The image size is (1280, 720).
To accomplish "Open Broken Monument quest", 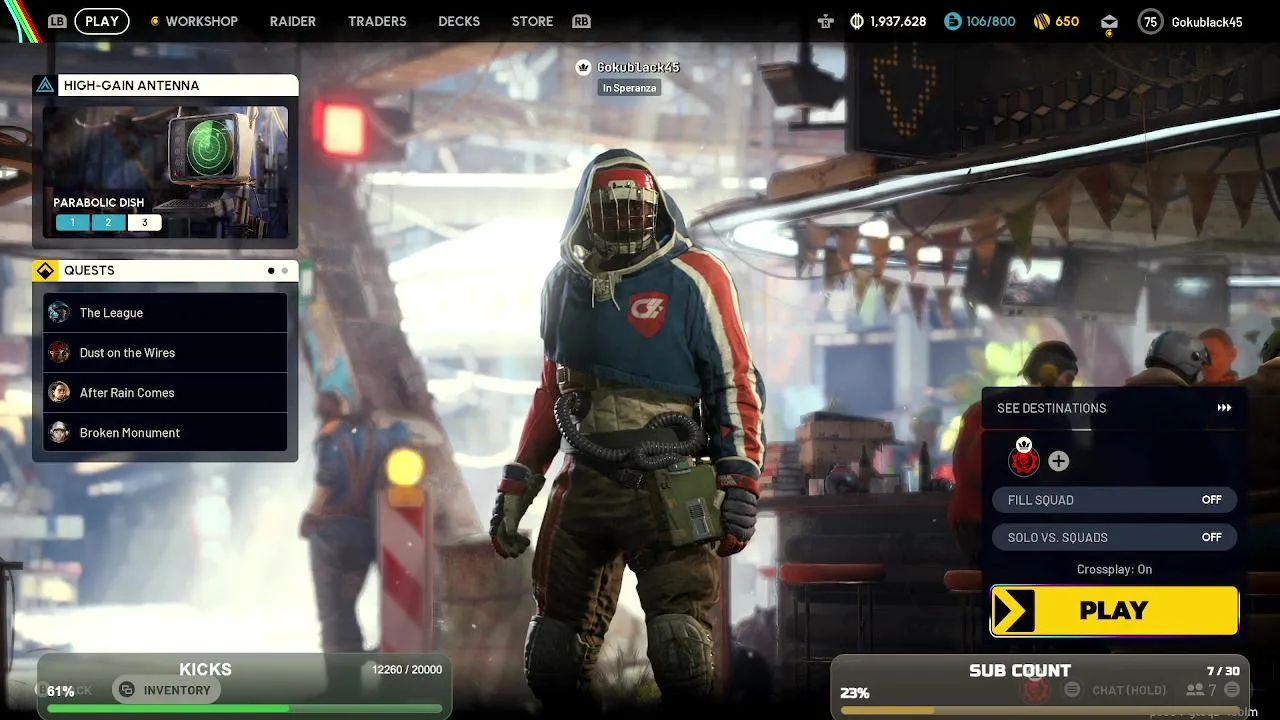I will click(x=165, y=433).
